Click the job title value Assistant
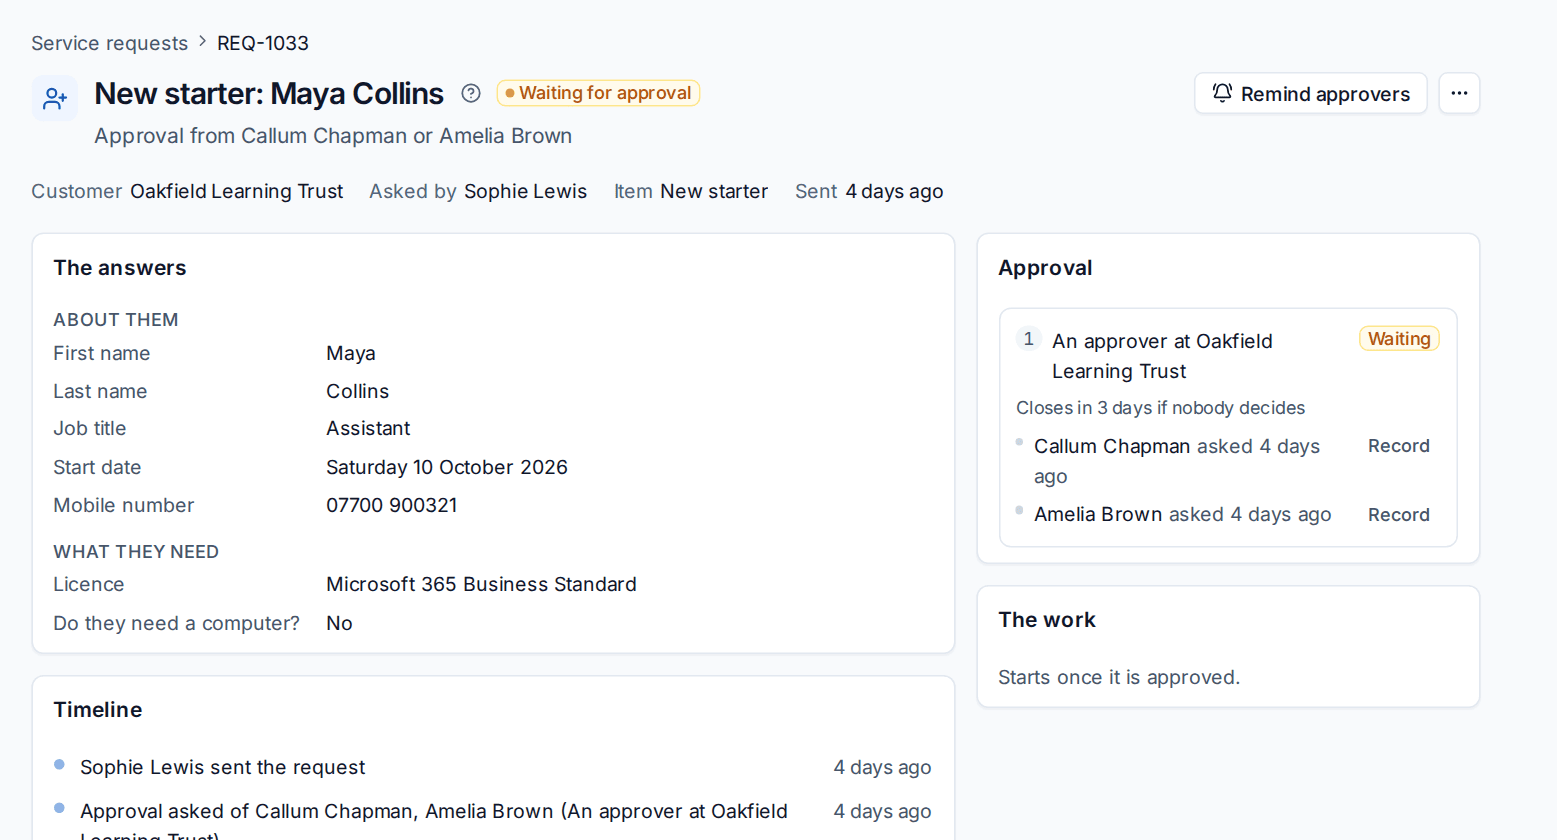The image size is (1557, 840). (x=368, y=428)
